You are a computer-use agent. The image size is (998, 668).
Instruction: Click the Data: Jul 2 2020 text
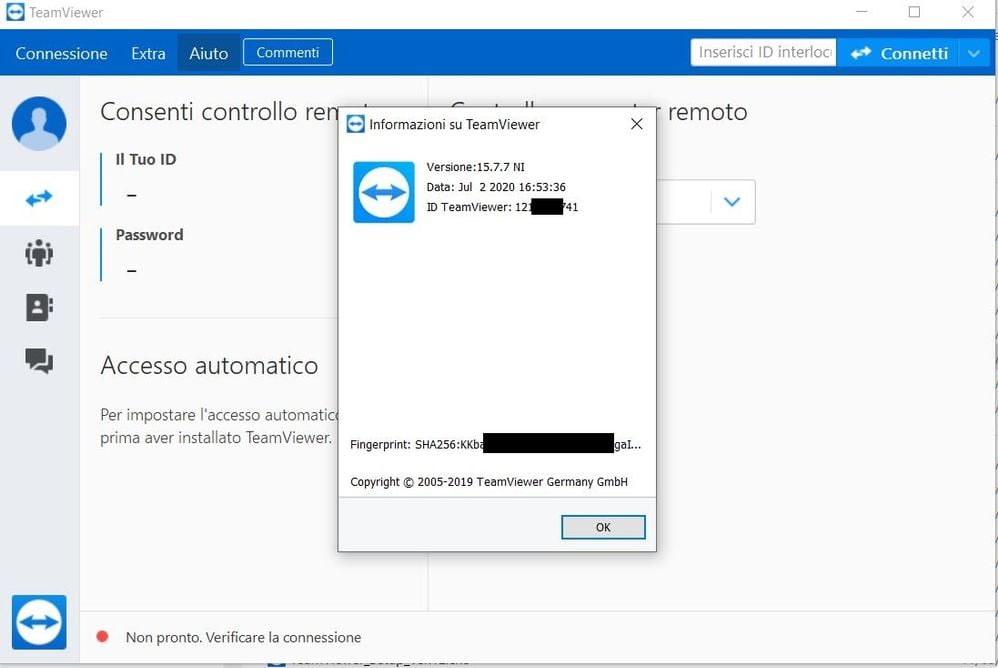tap(496, 187)
